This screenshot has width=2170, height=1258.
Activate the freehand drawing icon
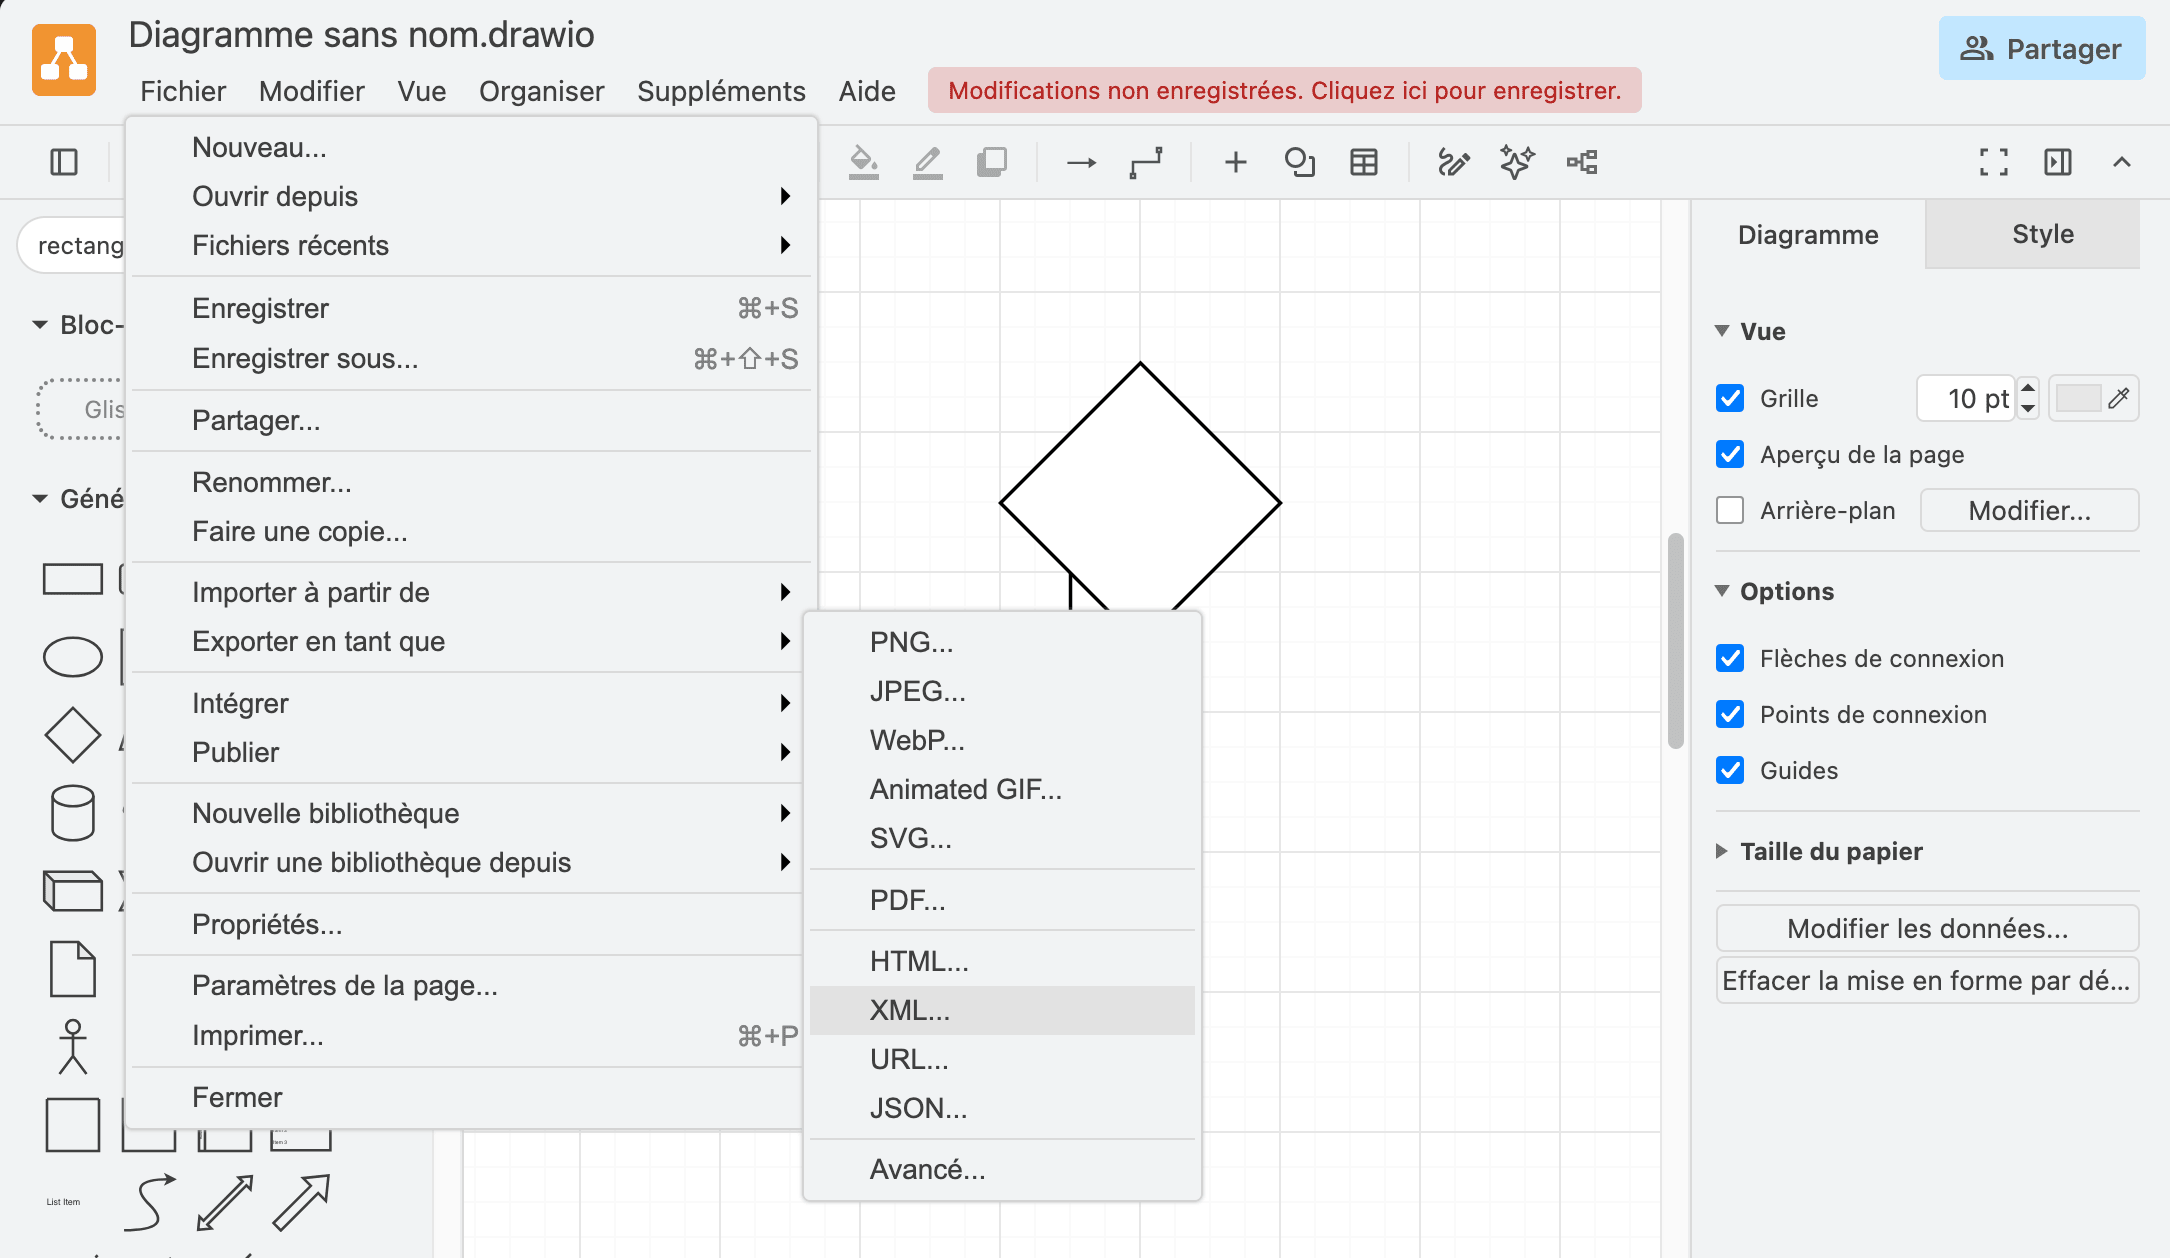(x=1453, y=162)
